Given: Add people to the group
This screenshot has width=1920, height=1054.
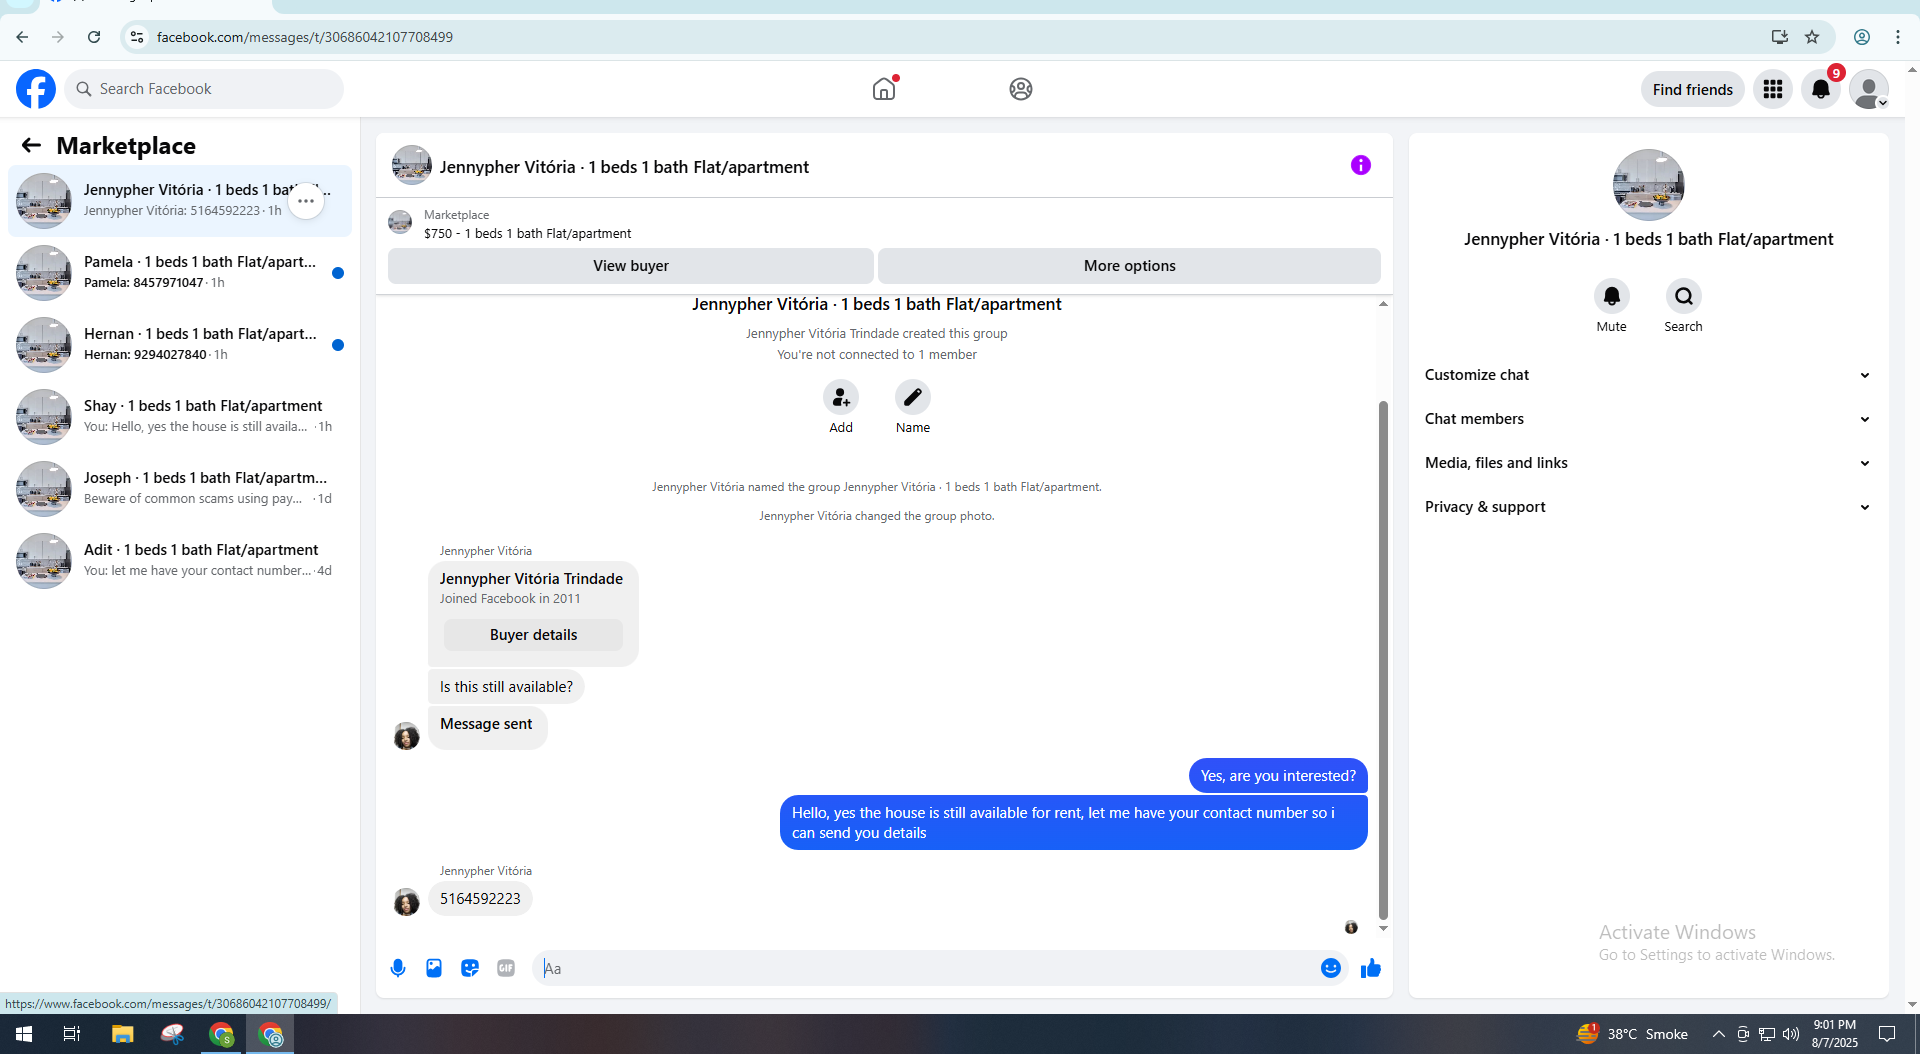Looking at the screenshot, I should click(841, 397).
